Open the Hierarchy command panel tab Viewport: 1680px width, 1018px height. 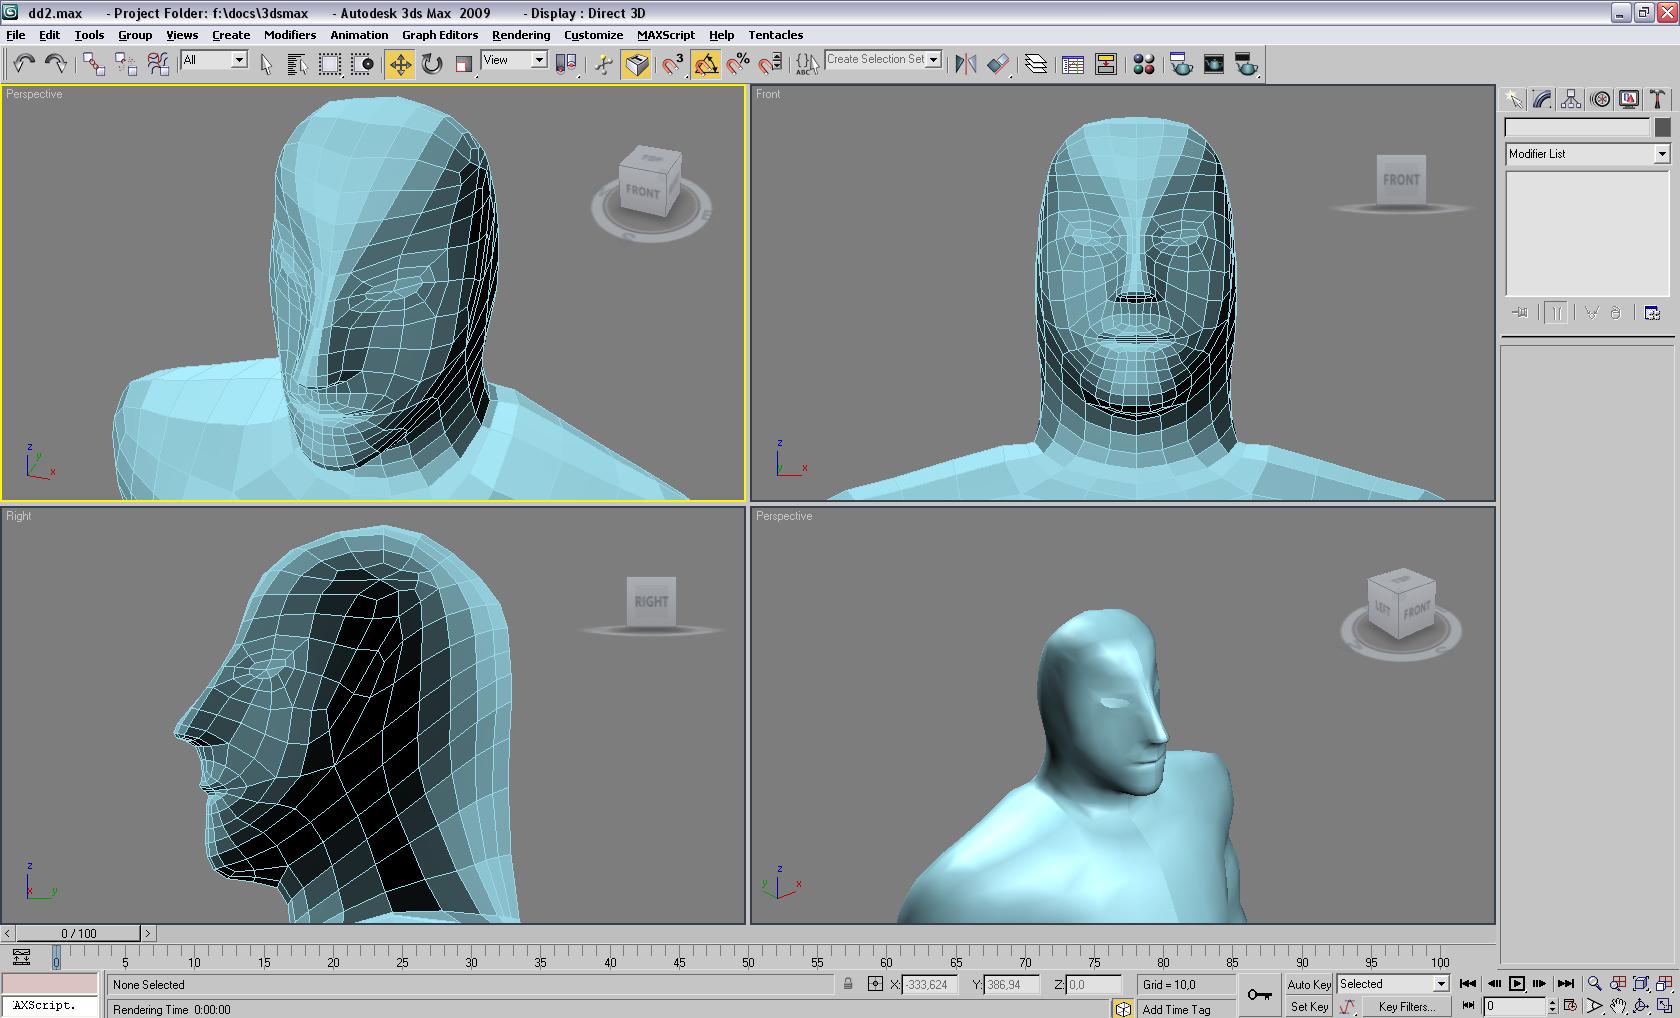(1571, 99)
